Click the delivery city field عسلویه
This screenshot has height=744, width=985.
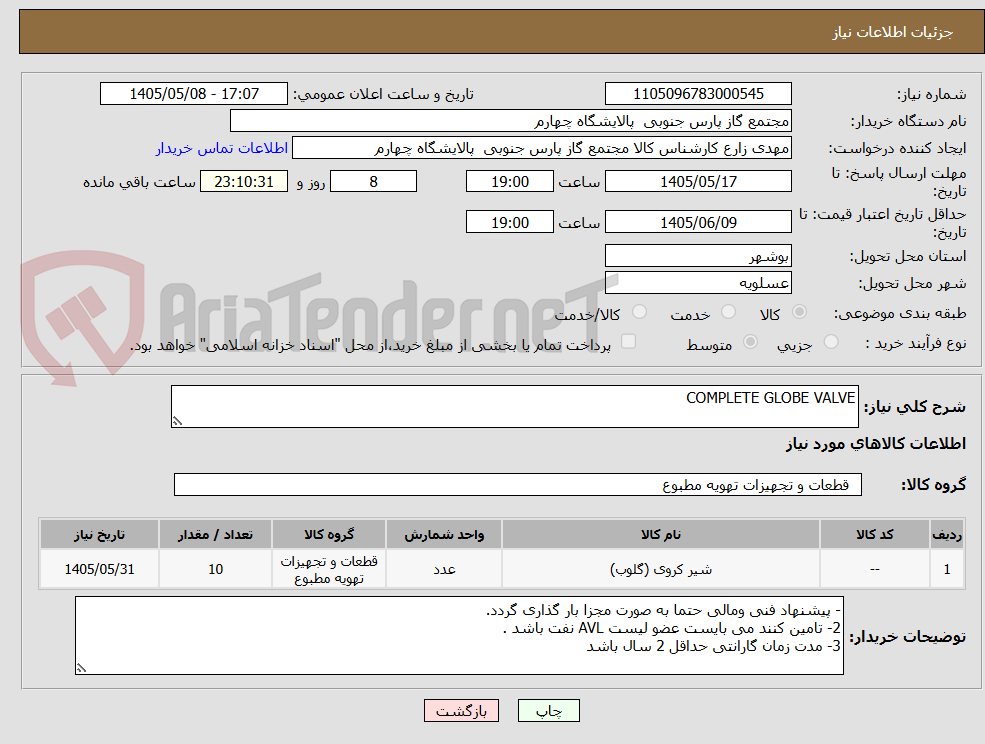tap(698, 283)
